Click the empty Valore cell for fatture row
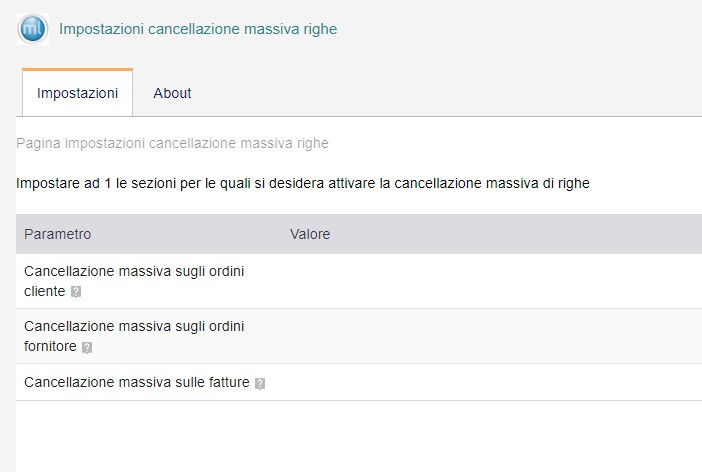The height and width of the screenshot is (472, 702). pos(480,382)
